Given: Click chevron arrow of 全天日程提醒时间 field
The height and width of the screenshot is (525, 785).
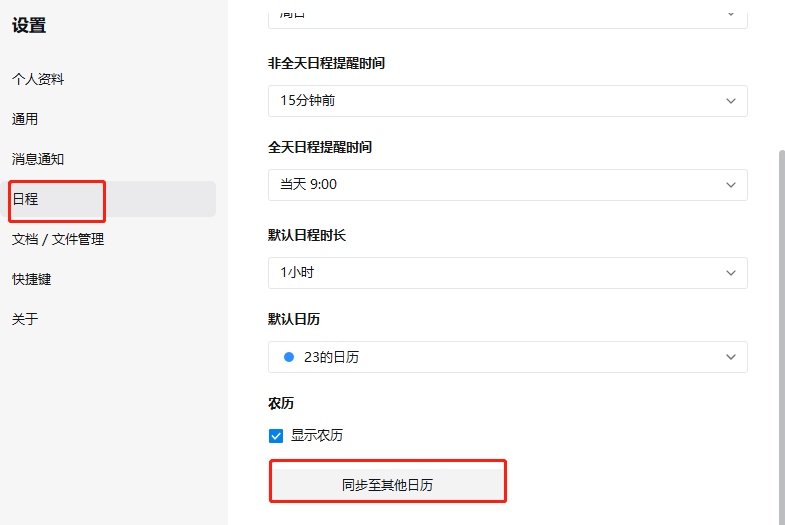Looking at the screenshot, I should point(731,185).
